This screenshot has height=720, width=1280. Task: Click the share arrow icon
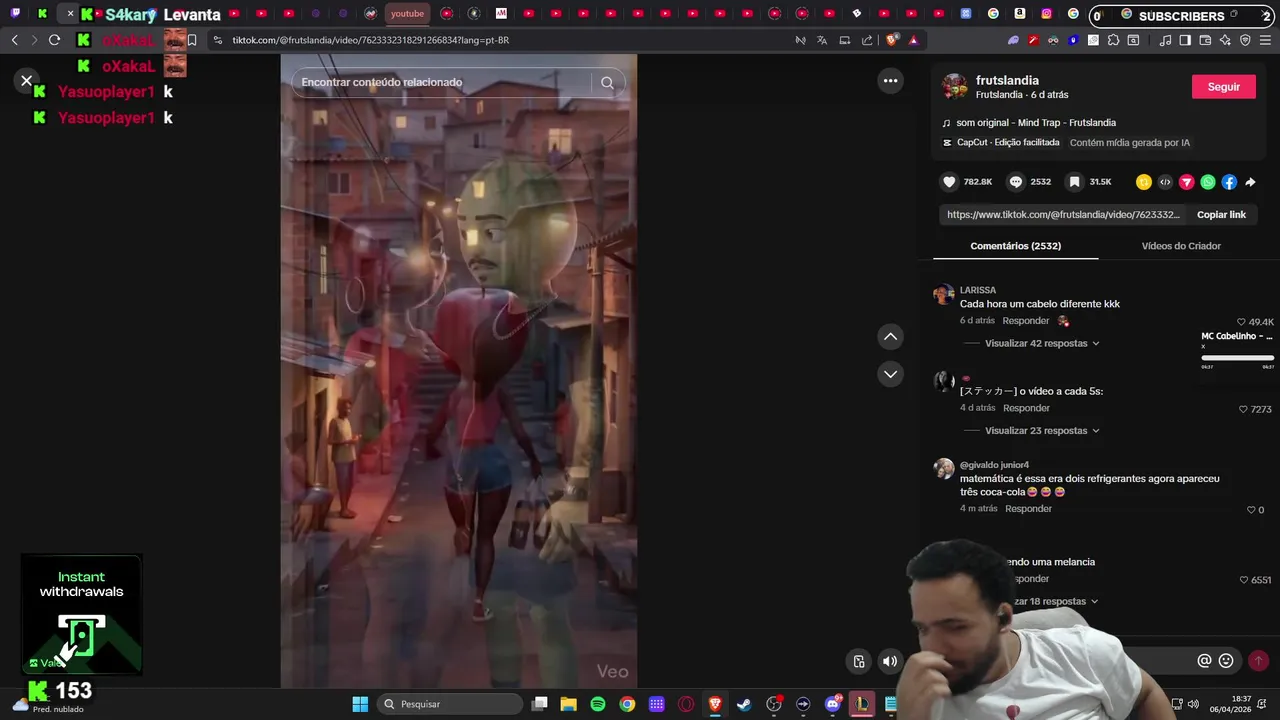coord(1250,182)
